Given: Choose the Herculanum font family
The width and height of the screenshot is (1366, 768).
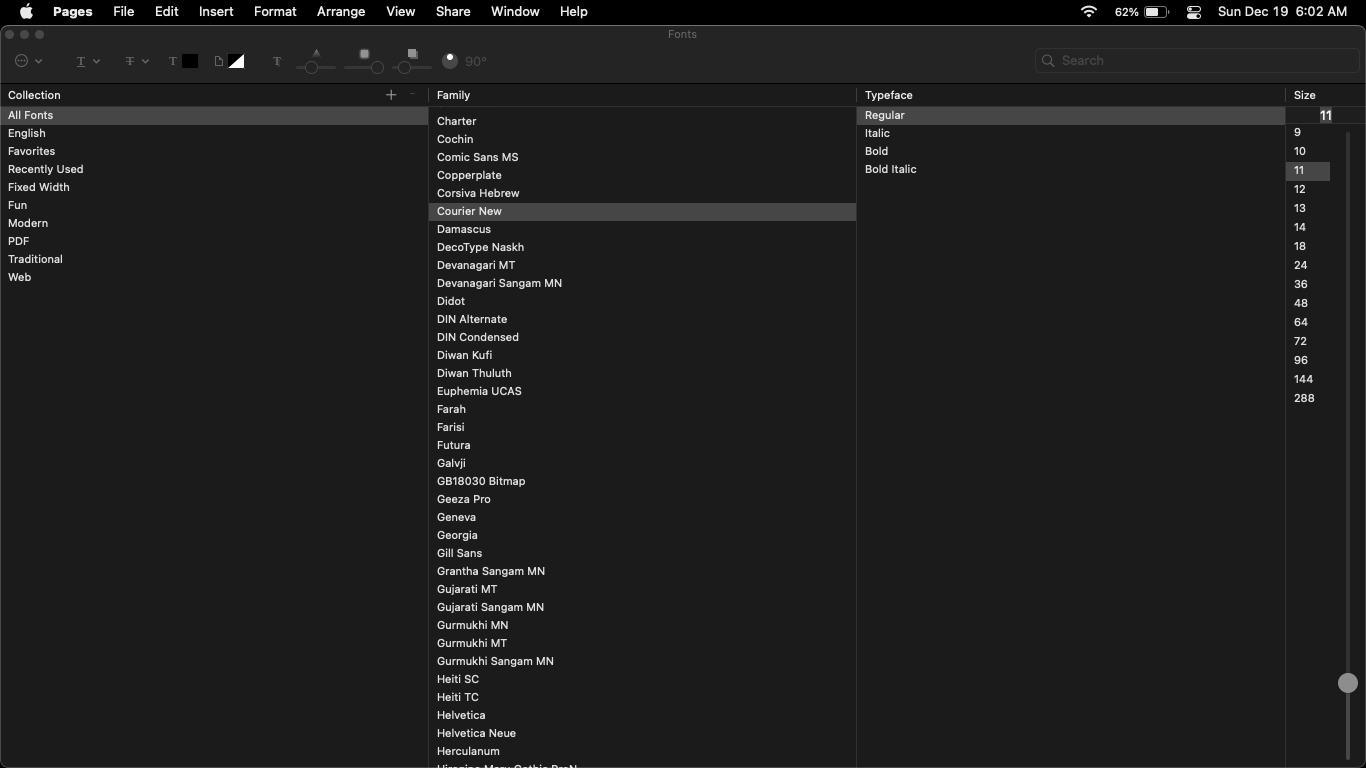Looking at the screenshot, I should pyautogui.click(x=642, y=751).
